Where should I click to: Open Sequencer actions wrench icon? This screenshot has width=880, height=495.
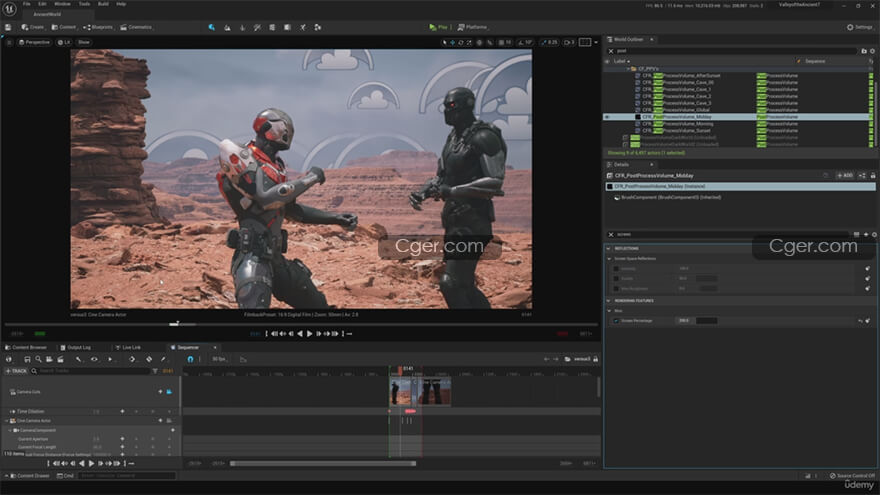79,359
